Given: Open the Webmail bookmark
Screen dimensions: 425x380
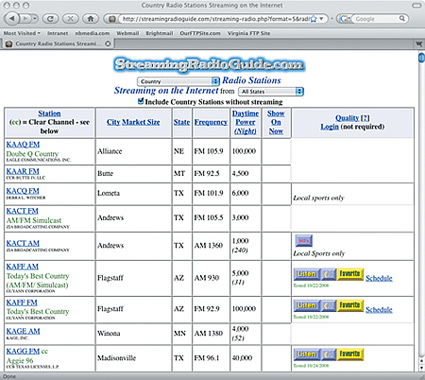Looking at the screenshot, I should click(x=128, y=33).
